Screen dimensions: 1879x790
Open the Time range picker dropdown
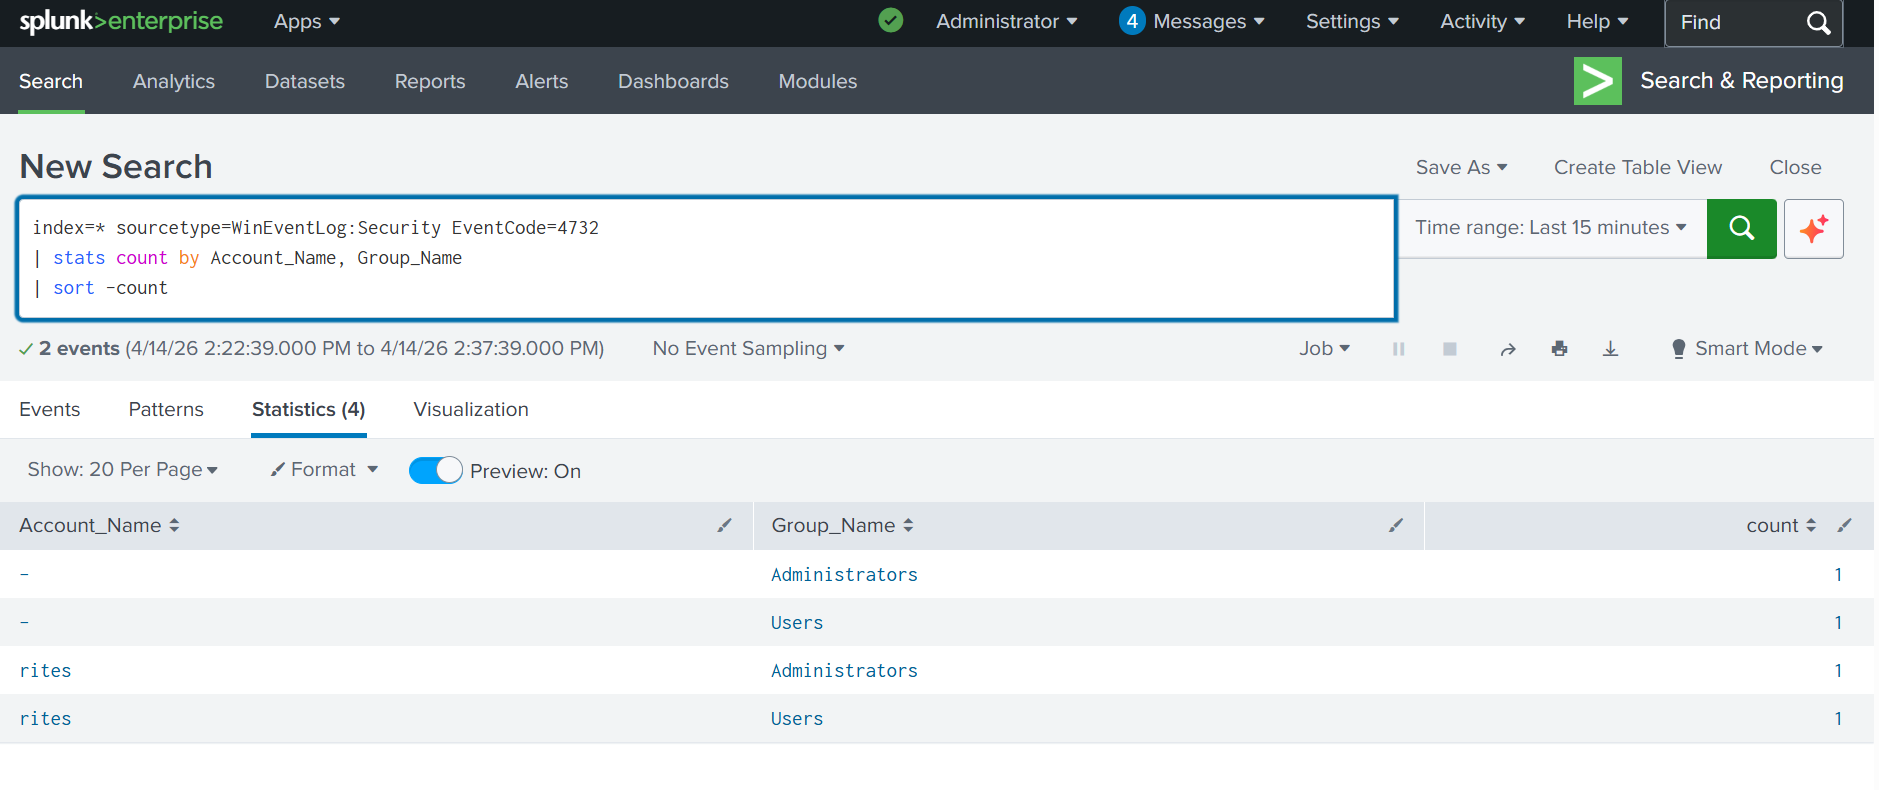click(1550, 228)
